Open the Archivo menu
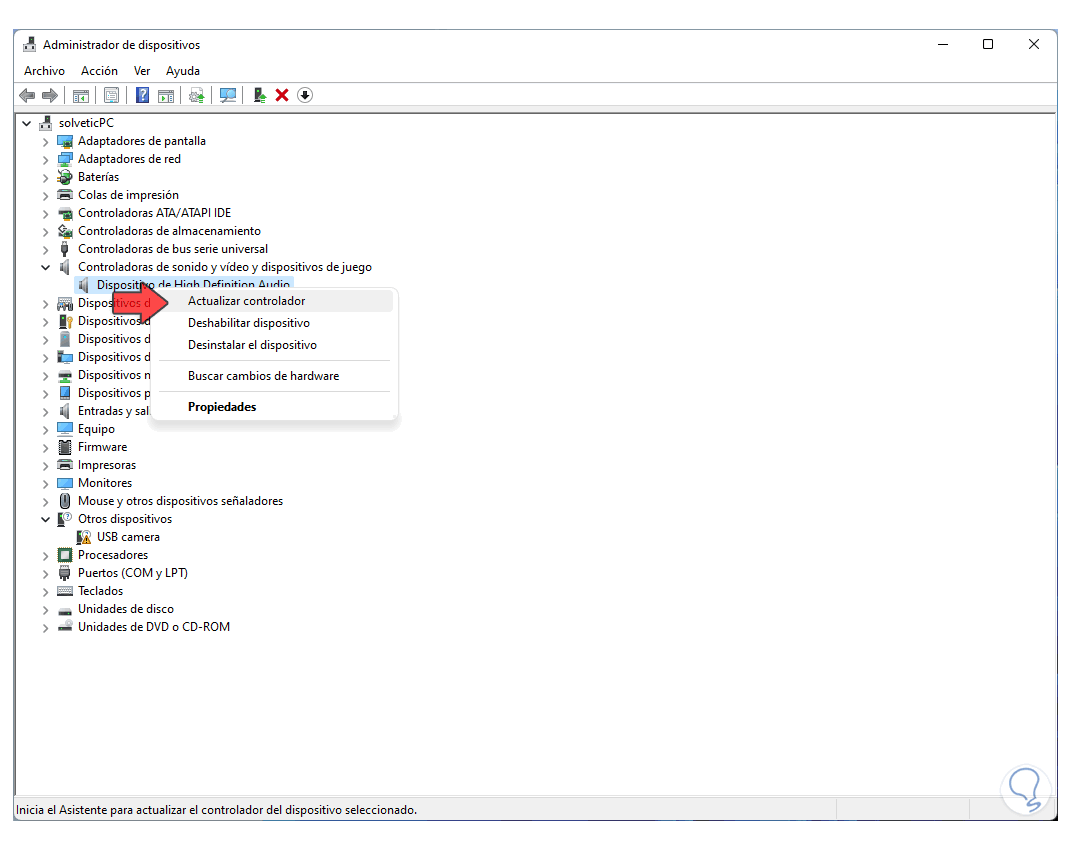 click(44, 71)
